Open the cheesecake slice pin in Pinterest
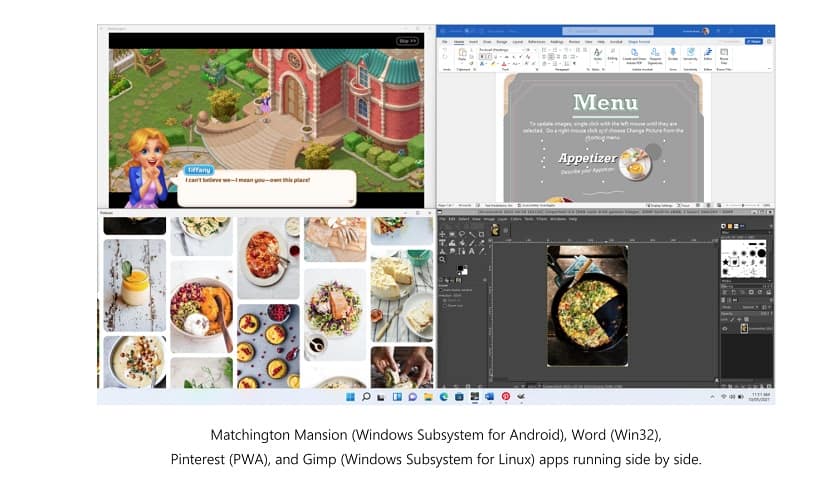840x482 pixels. (x=402, y=296)
